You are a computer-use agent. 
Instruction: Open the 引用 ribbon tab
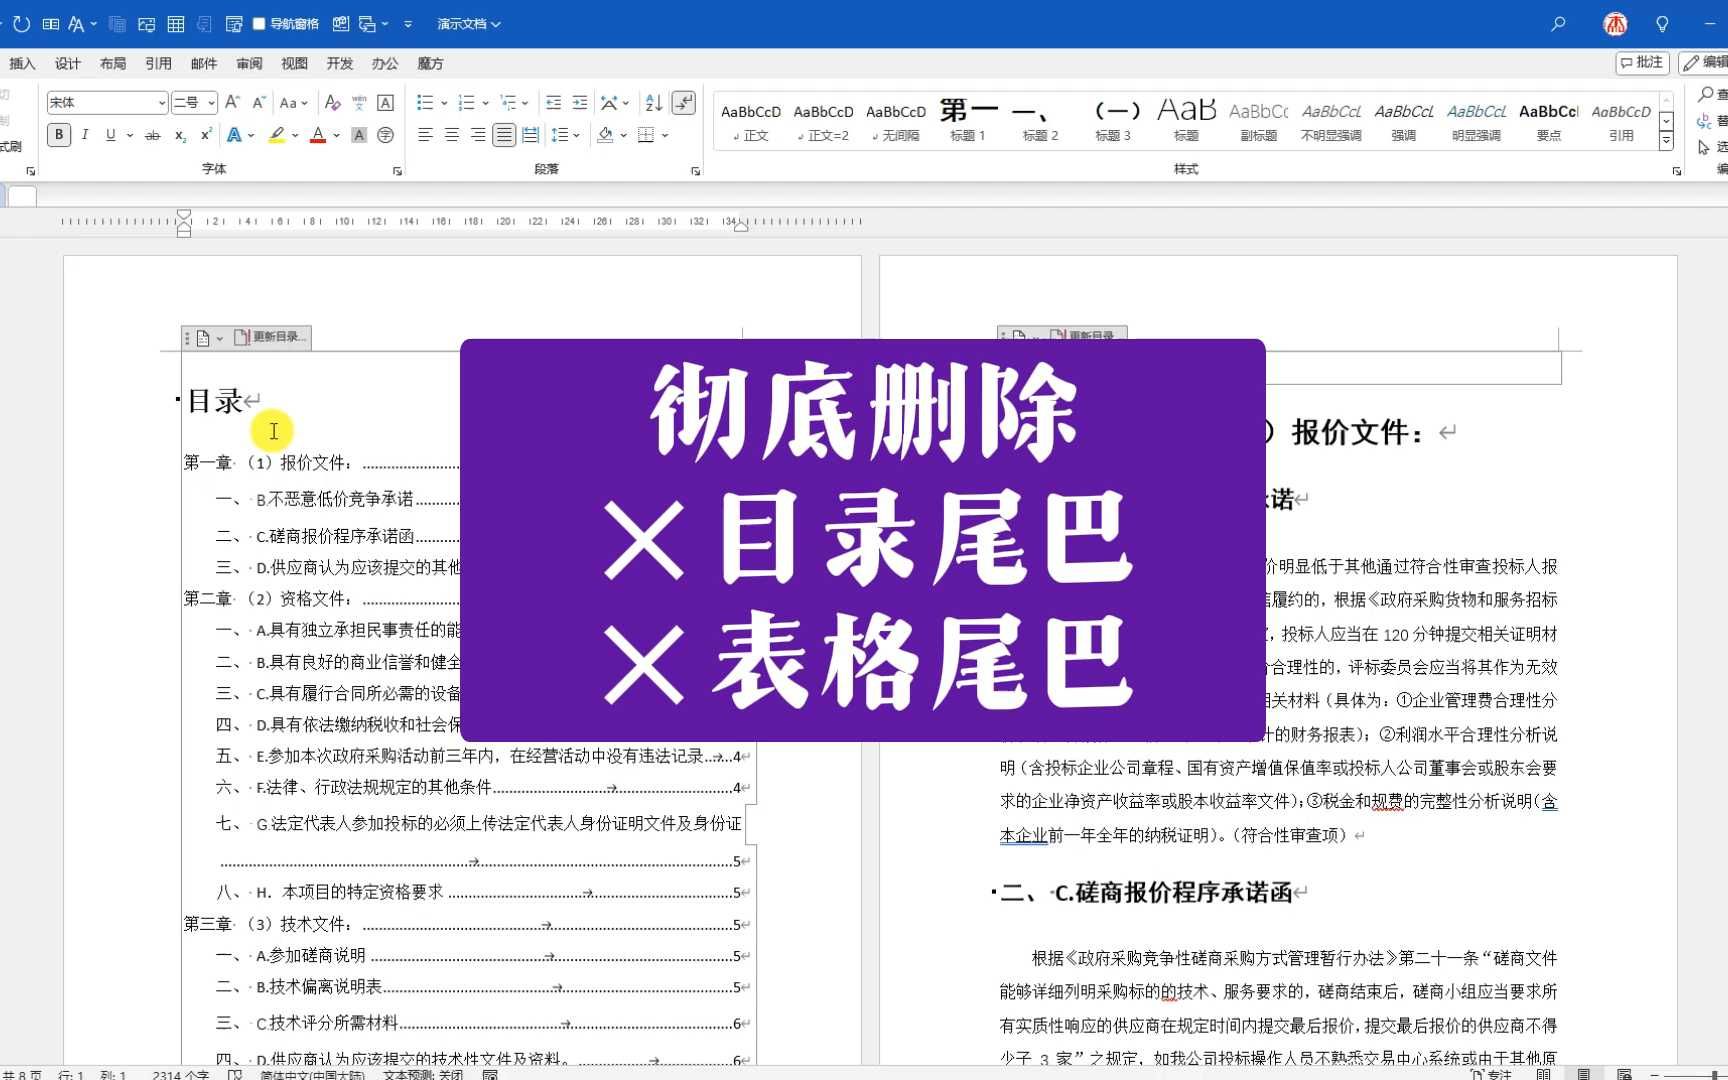pos(158,63)
